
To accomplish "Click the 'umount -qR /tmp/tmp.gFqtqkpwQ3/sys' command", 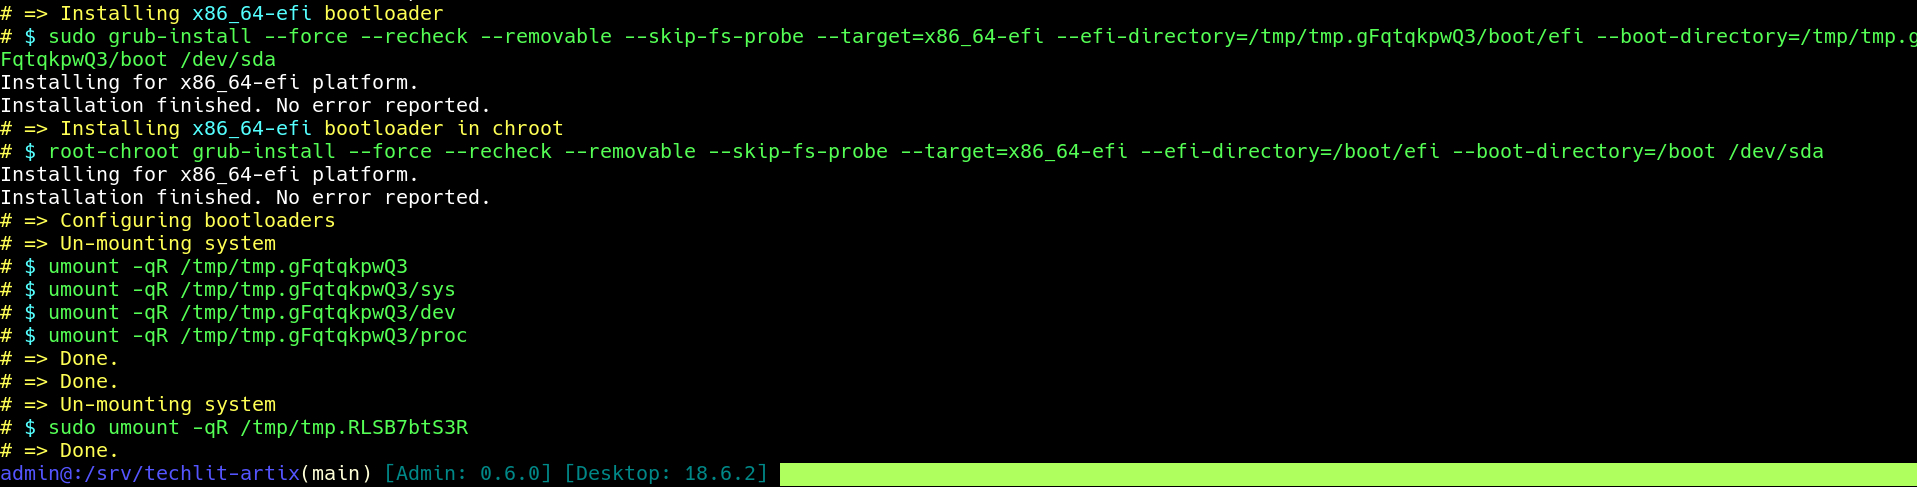I will pyautogui.click(x=252, y=290).
